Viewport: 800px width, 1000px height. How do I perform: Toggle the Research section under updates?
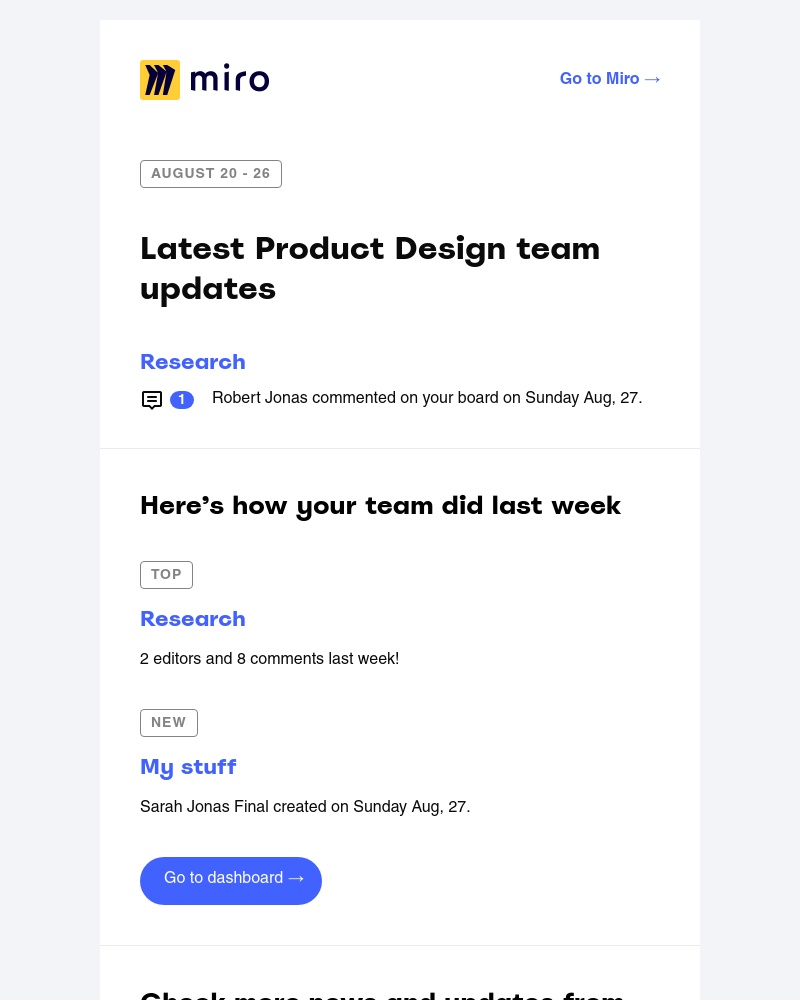pos(193,363)
